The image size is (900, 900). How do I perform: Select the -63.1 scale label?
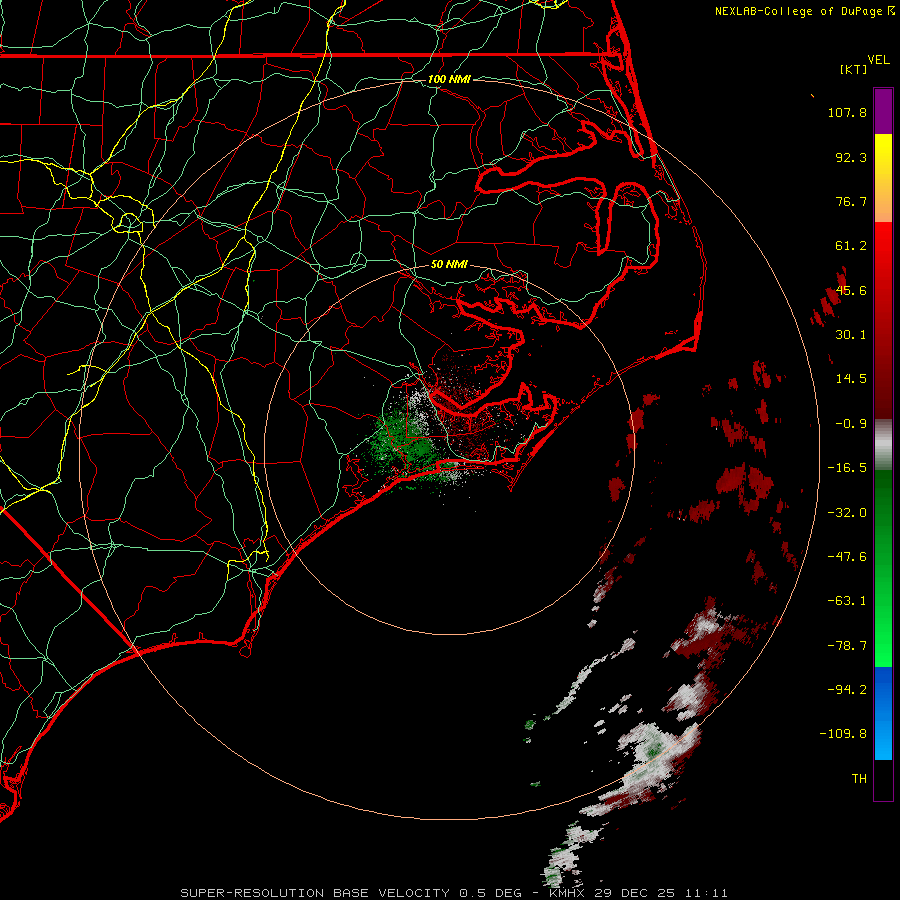pos(847,601)
